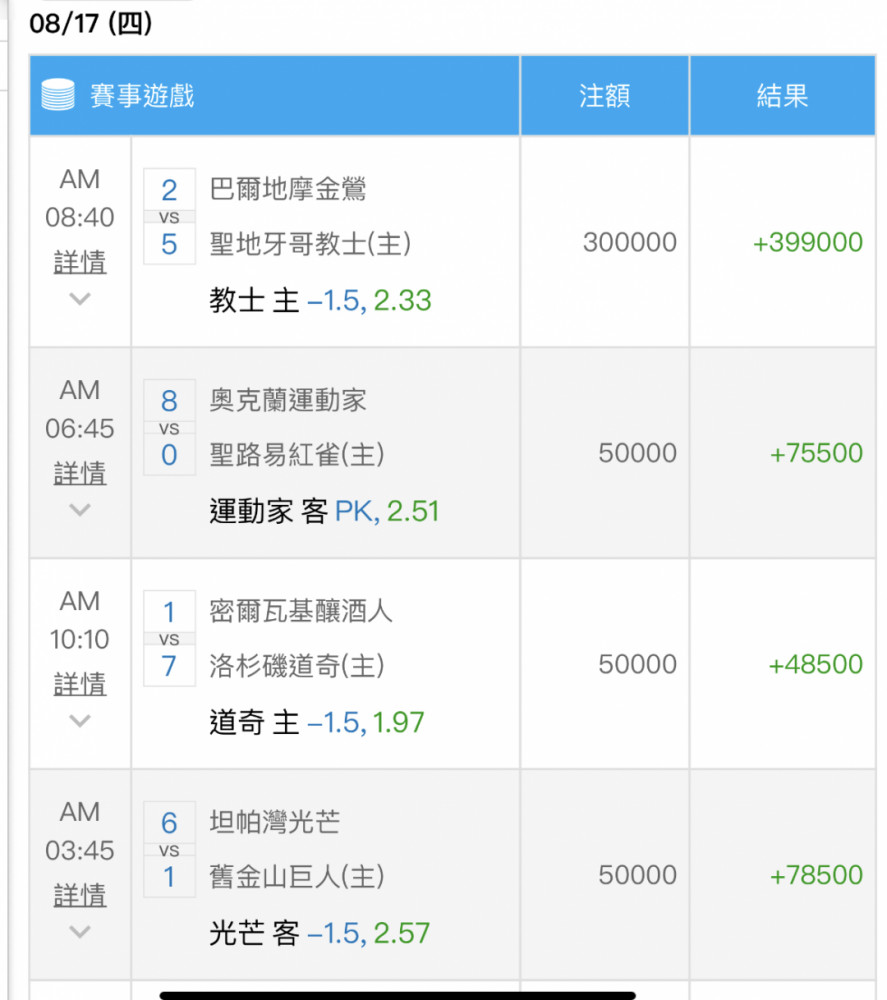Click the 注額 column header
Image resolution: width=887 pixels, height=1000 pixels.
coord(604,96)
